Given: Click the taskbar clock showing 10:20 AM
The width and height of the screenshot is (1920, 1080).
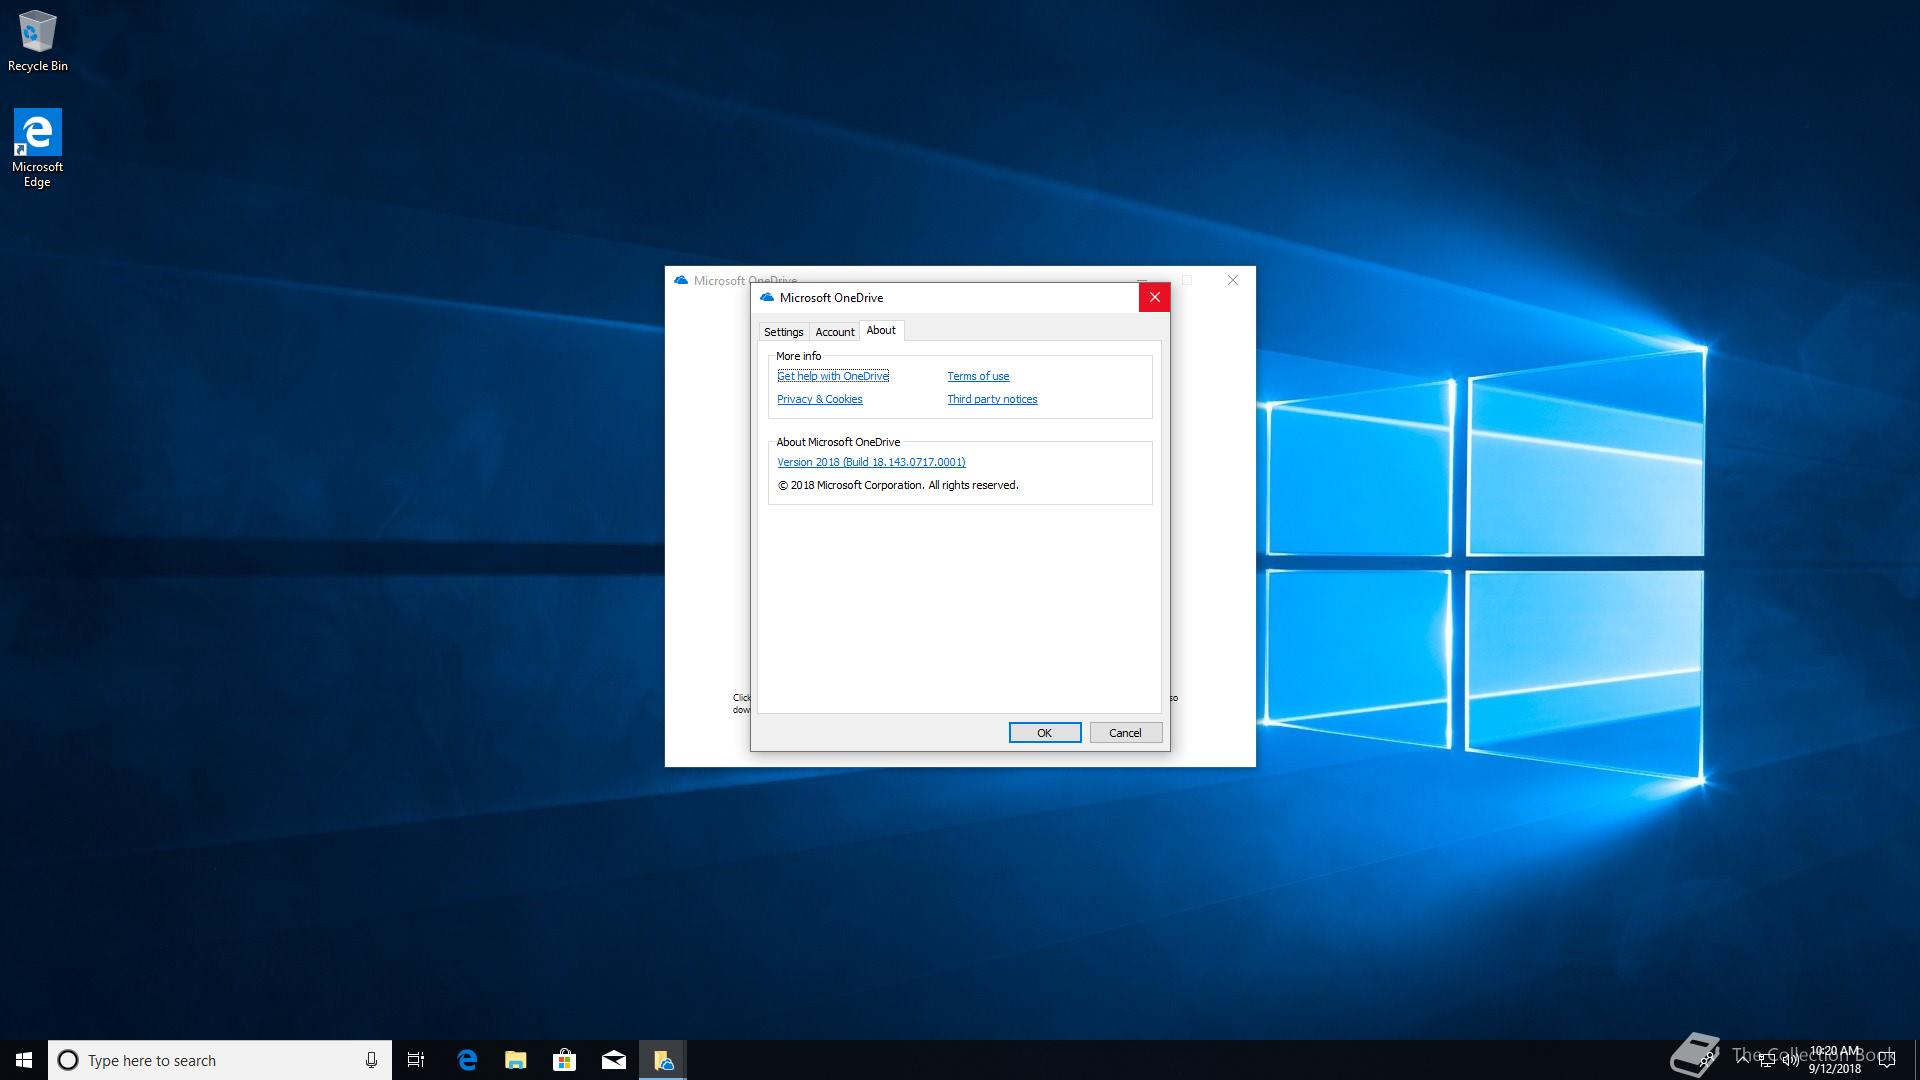Looking at the screenshot, I should tap(1835, 1060).
